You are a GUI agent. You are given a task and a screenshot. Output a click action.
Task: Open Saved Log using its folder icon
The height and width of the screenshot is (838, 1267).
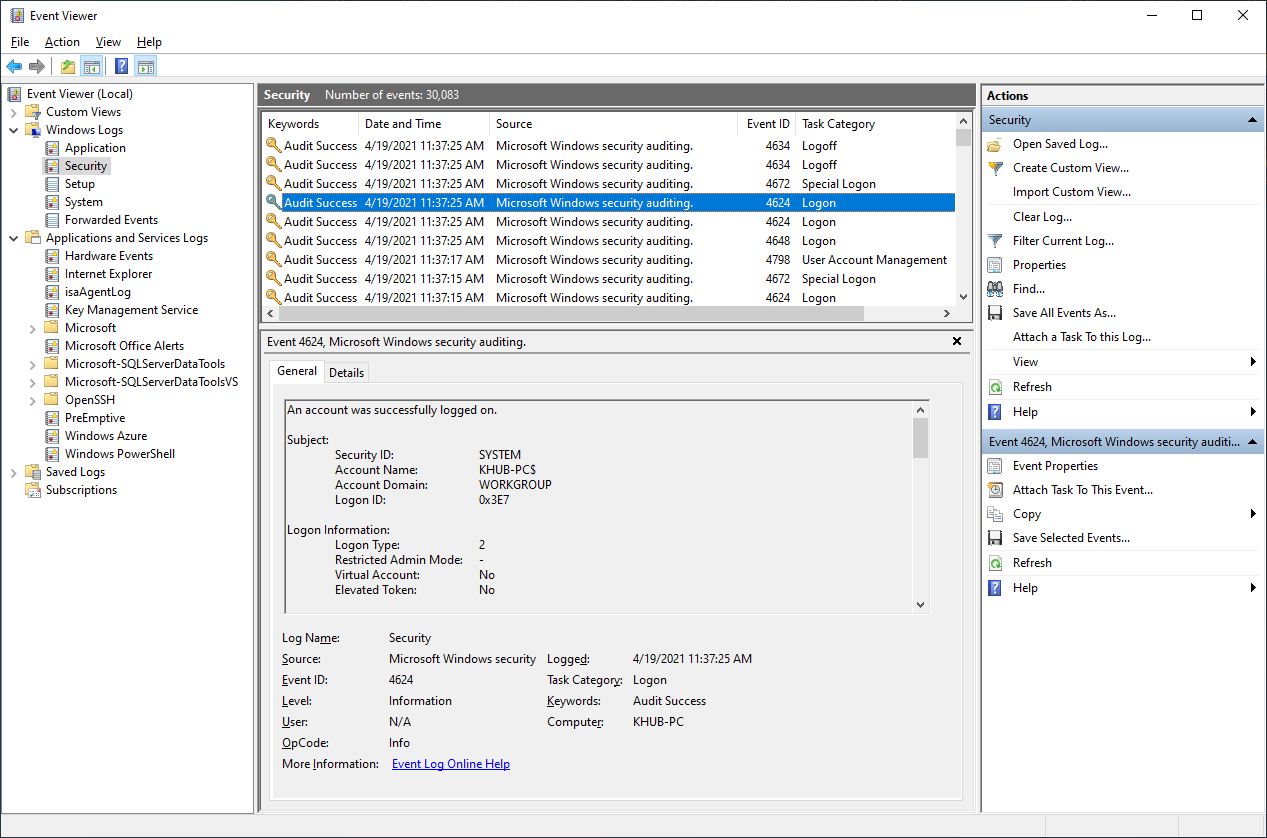(x=995, y=143)
